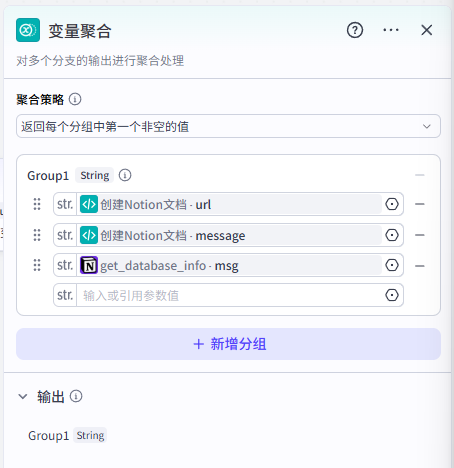This screenshot has height=468, width=454.
Task: Click the reference picker on message row
Action: pyautogui.click(x=392, y=235)
